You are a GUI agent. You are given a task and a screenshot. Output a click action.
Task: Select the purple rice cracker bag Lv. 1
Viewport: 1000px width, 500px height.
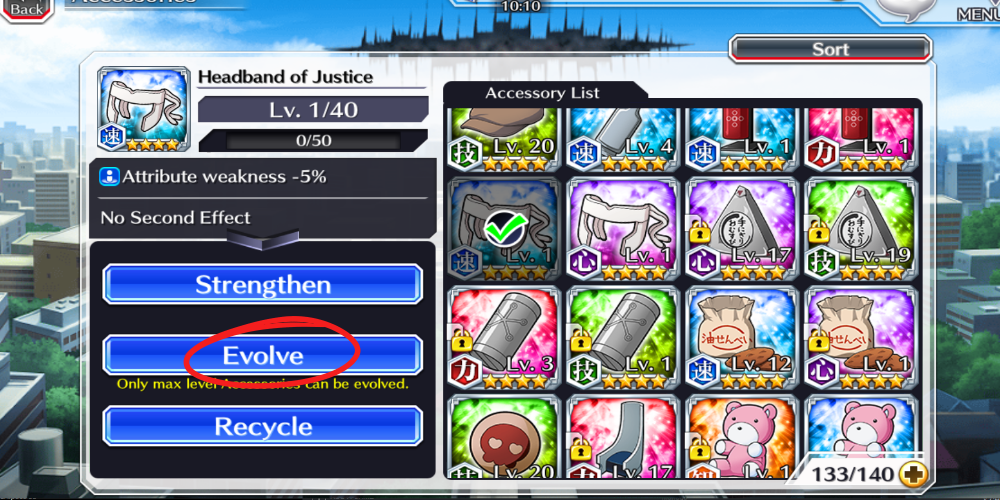(861, 338)
